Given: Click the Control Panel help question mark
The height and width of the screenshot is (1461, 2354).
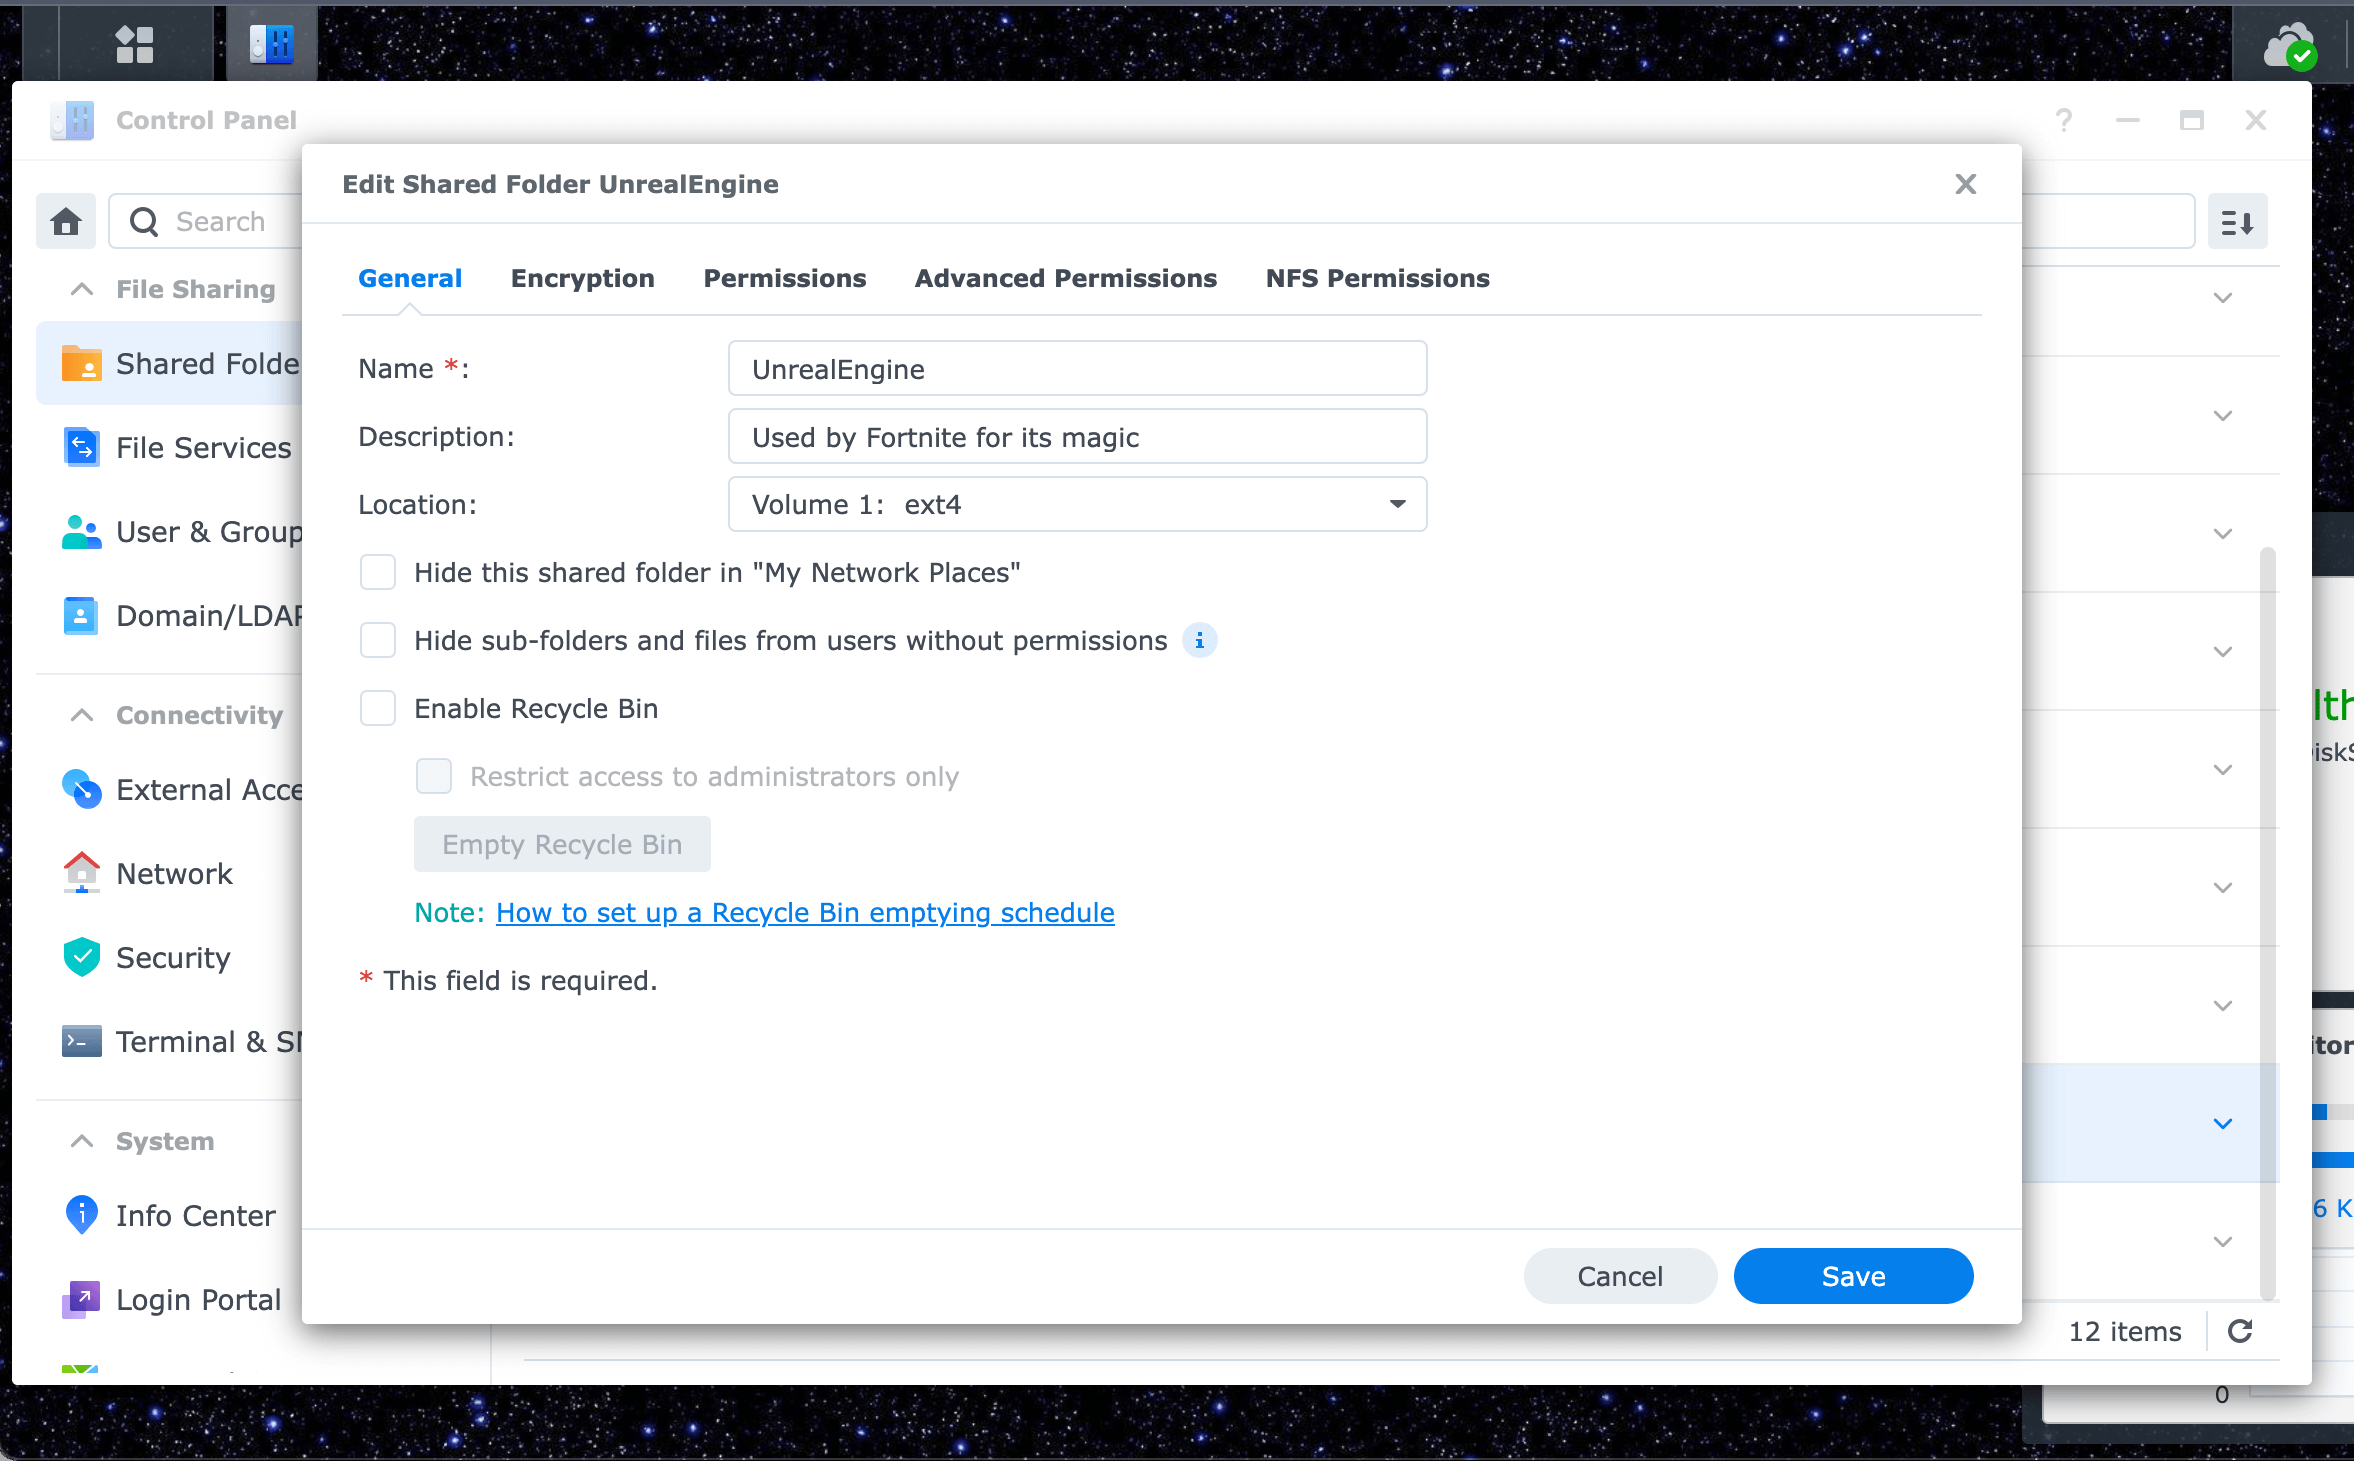Looking at the screenshot, I should 2064,120.
